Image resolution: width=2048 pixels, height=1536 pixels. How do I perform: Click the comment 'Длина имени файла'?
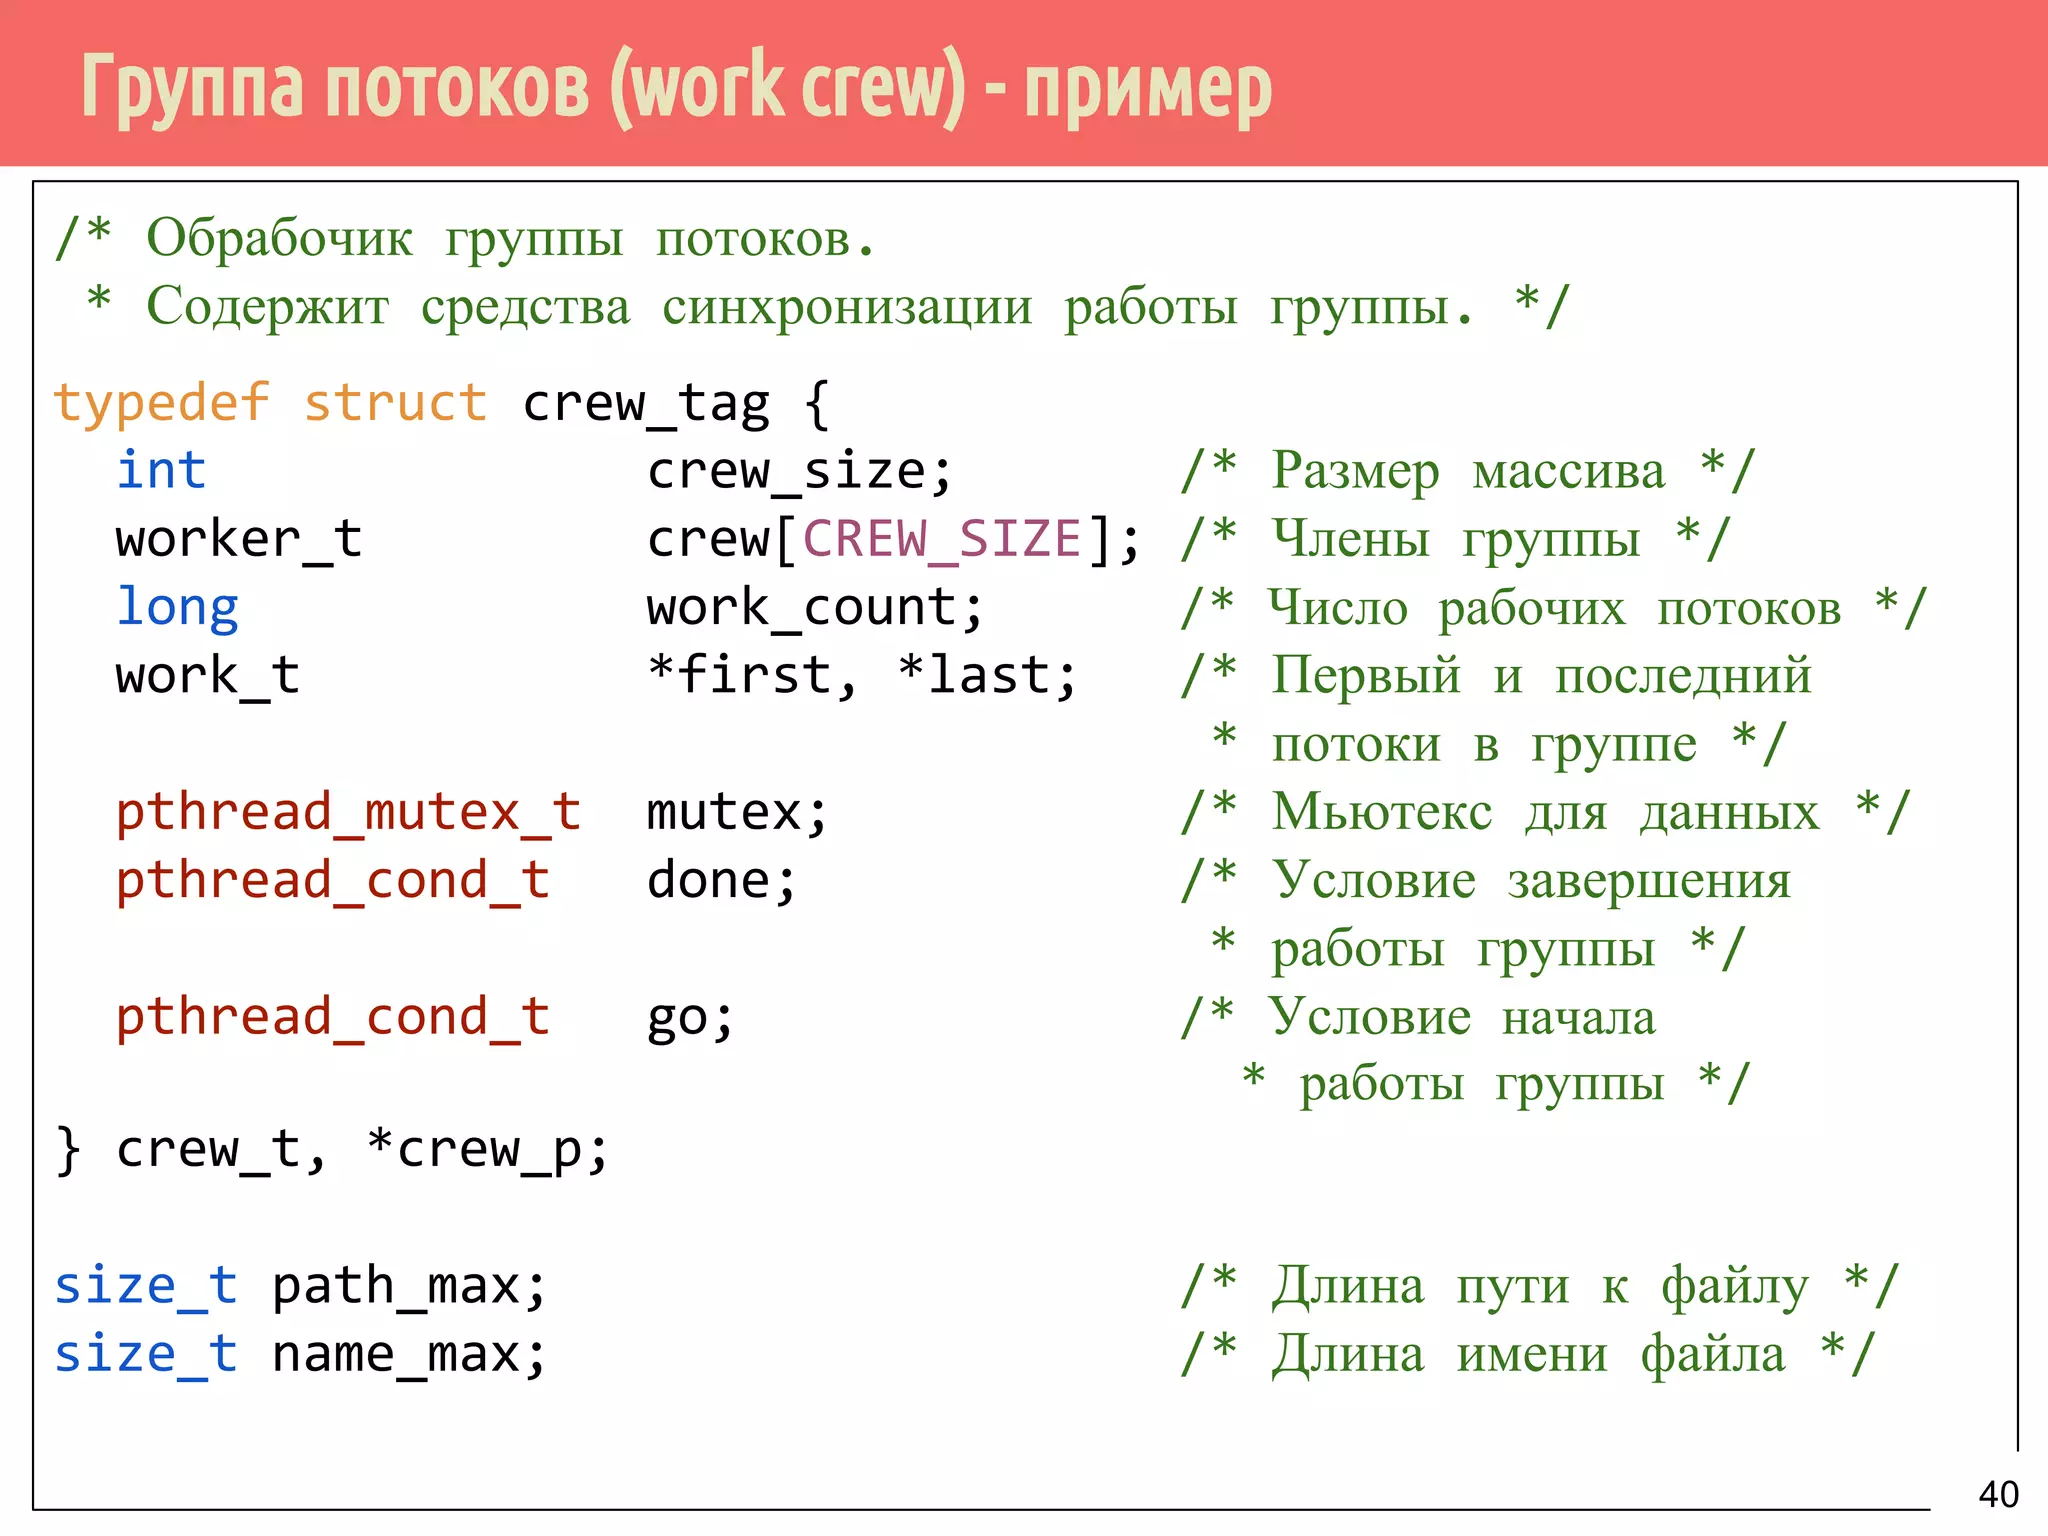click(1528, 1356)
